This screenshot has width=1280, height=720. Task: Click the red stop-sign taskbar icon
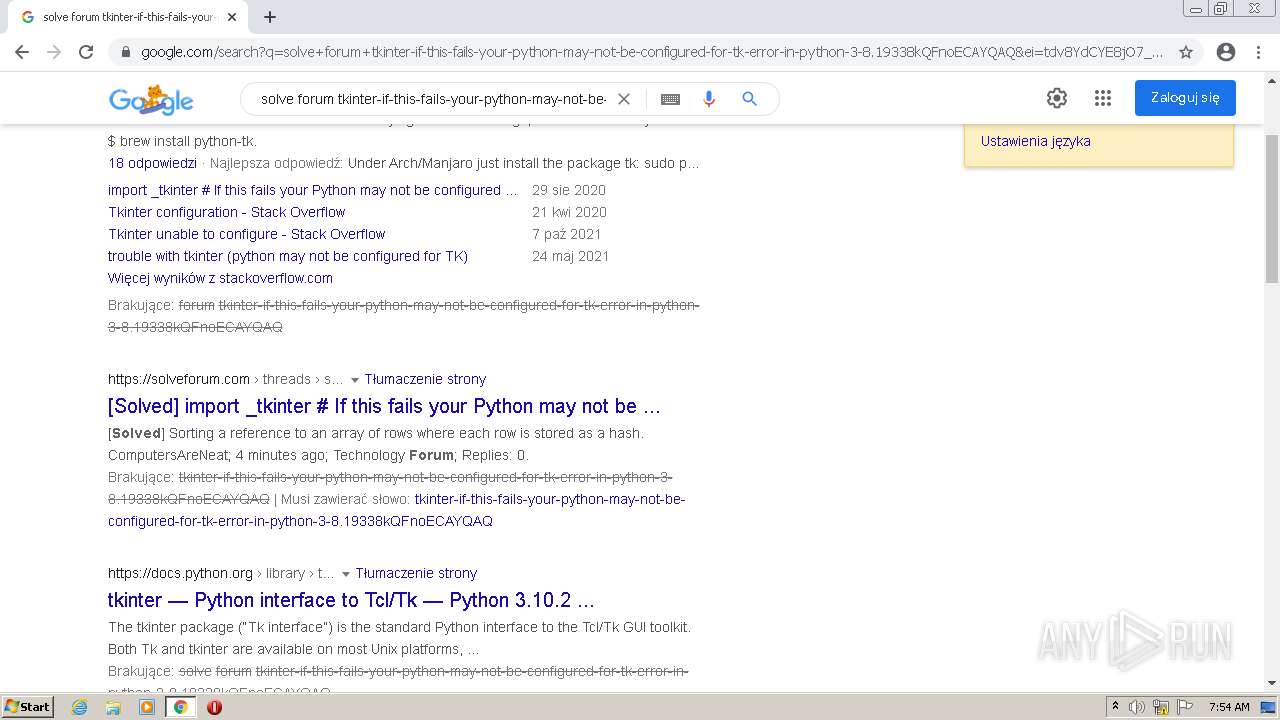[x=214, y=707]
